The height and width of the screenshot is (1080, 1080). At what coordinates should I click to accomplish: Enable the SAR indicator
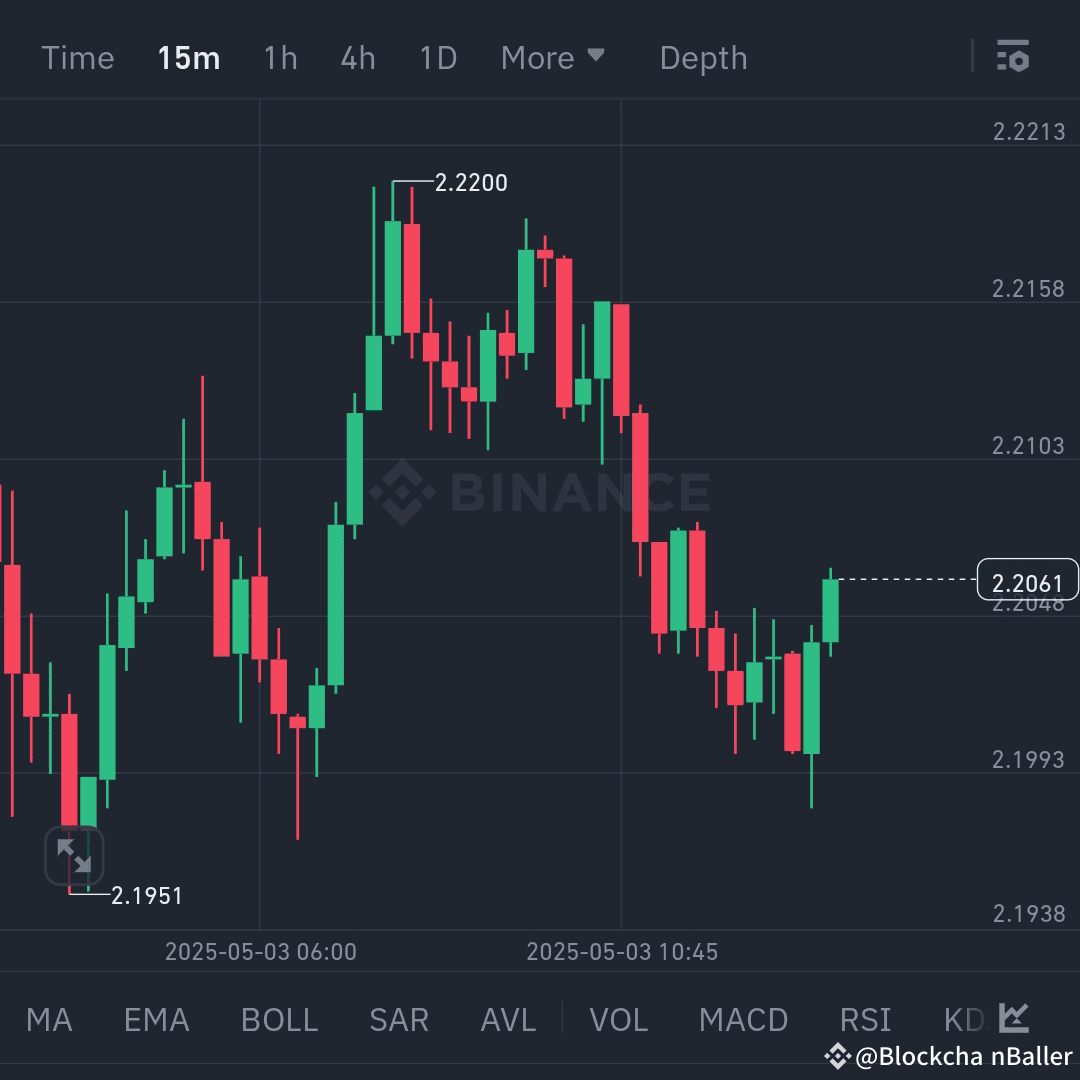[398, 1018]
